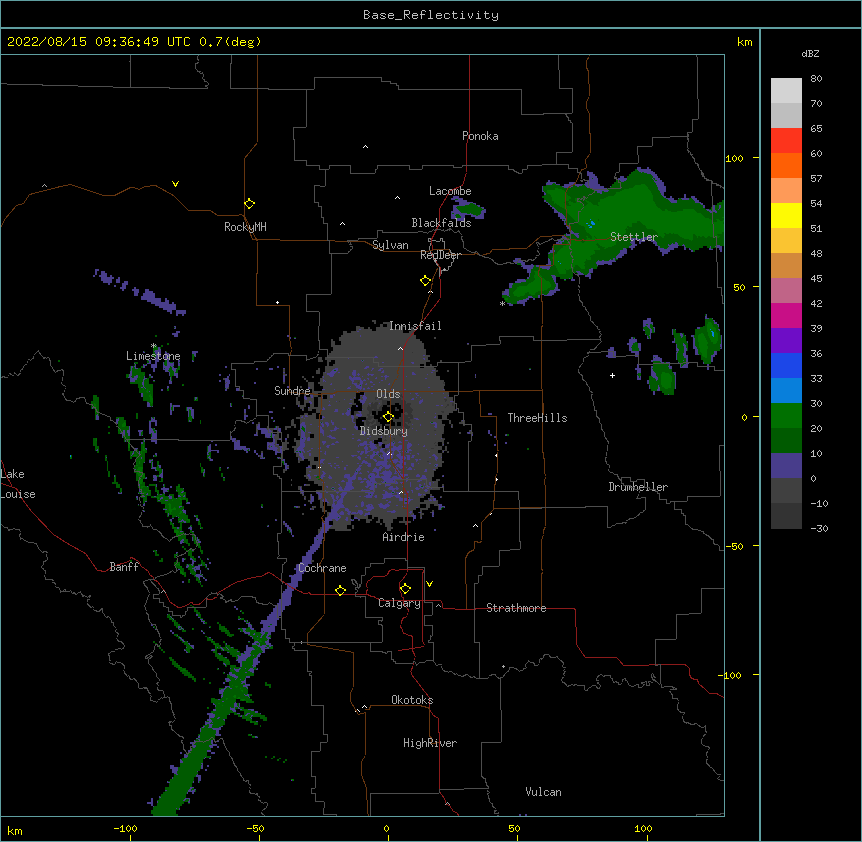This screenshot has height=842, width=862.
Task: Pick the purple 39-36 dBZ legend swatch
Action: tap(786, 341)
